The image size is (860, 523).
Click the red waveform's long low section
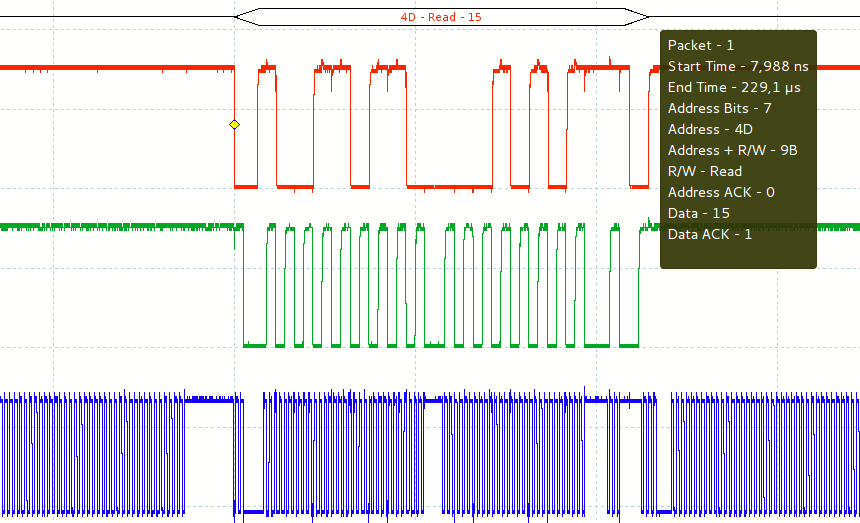[450, 187]
